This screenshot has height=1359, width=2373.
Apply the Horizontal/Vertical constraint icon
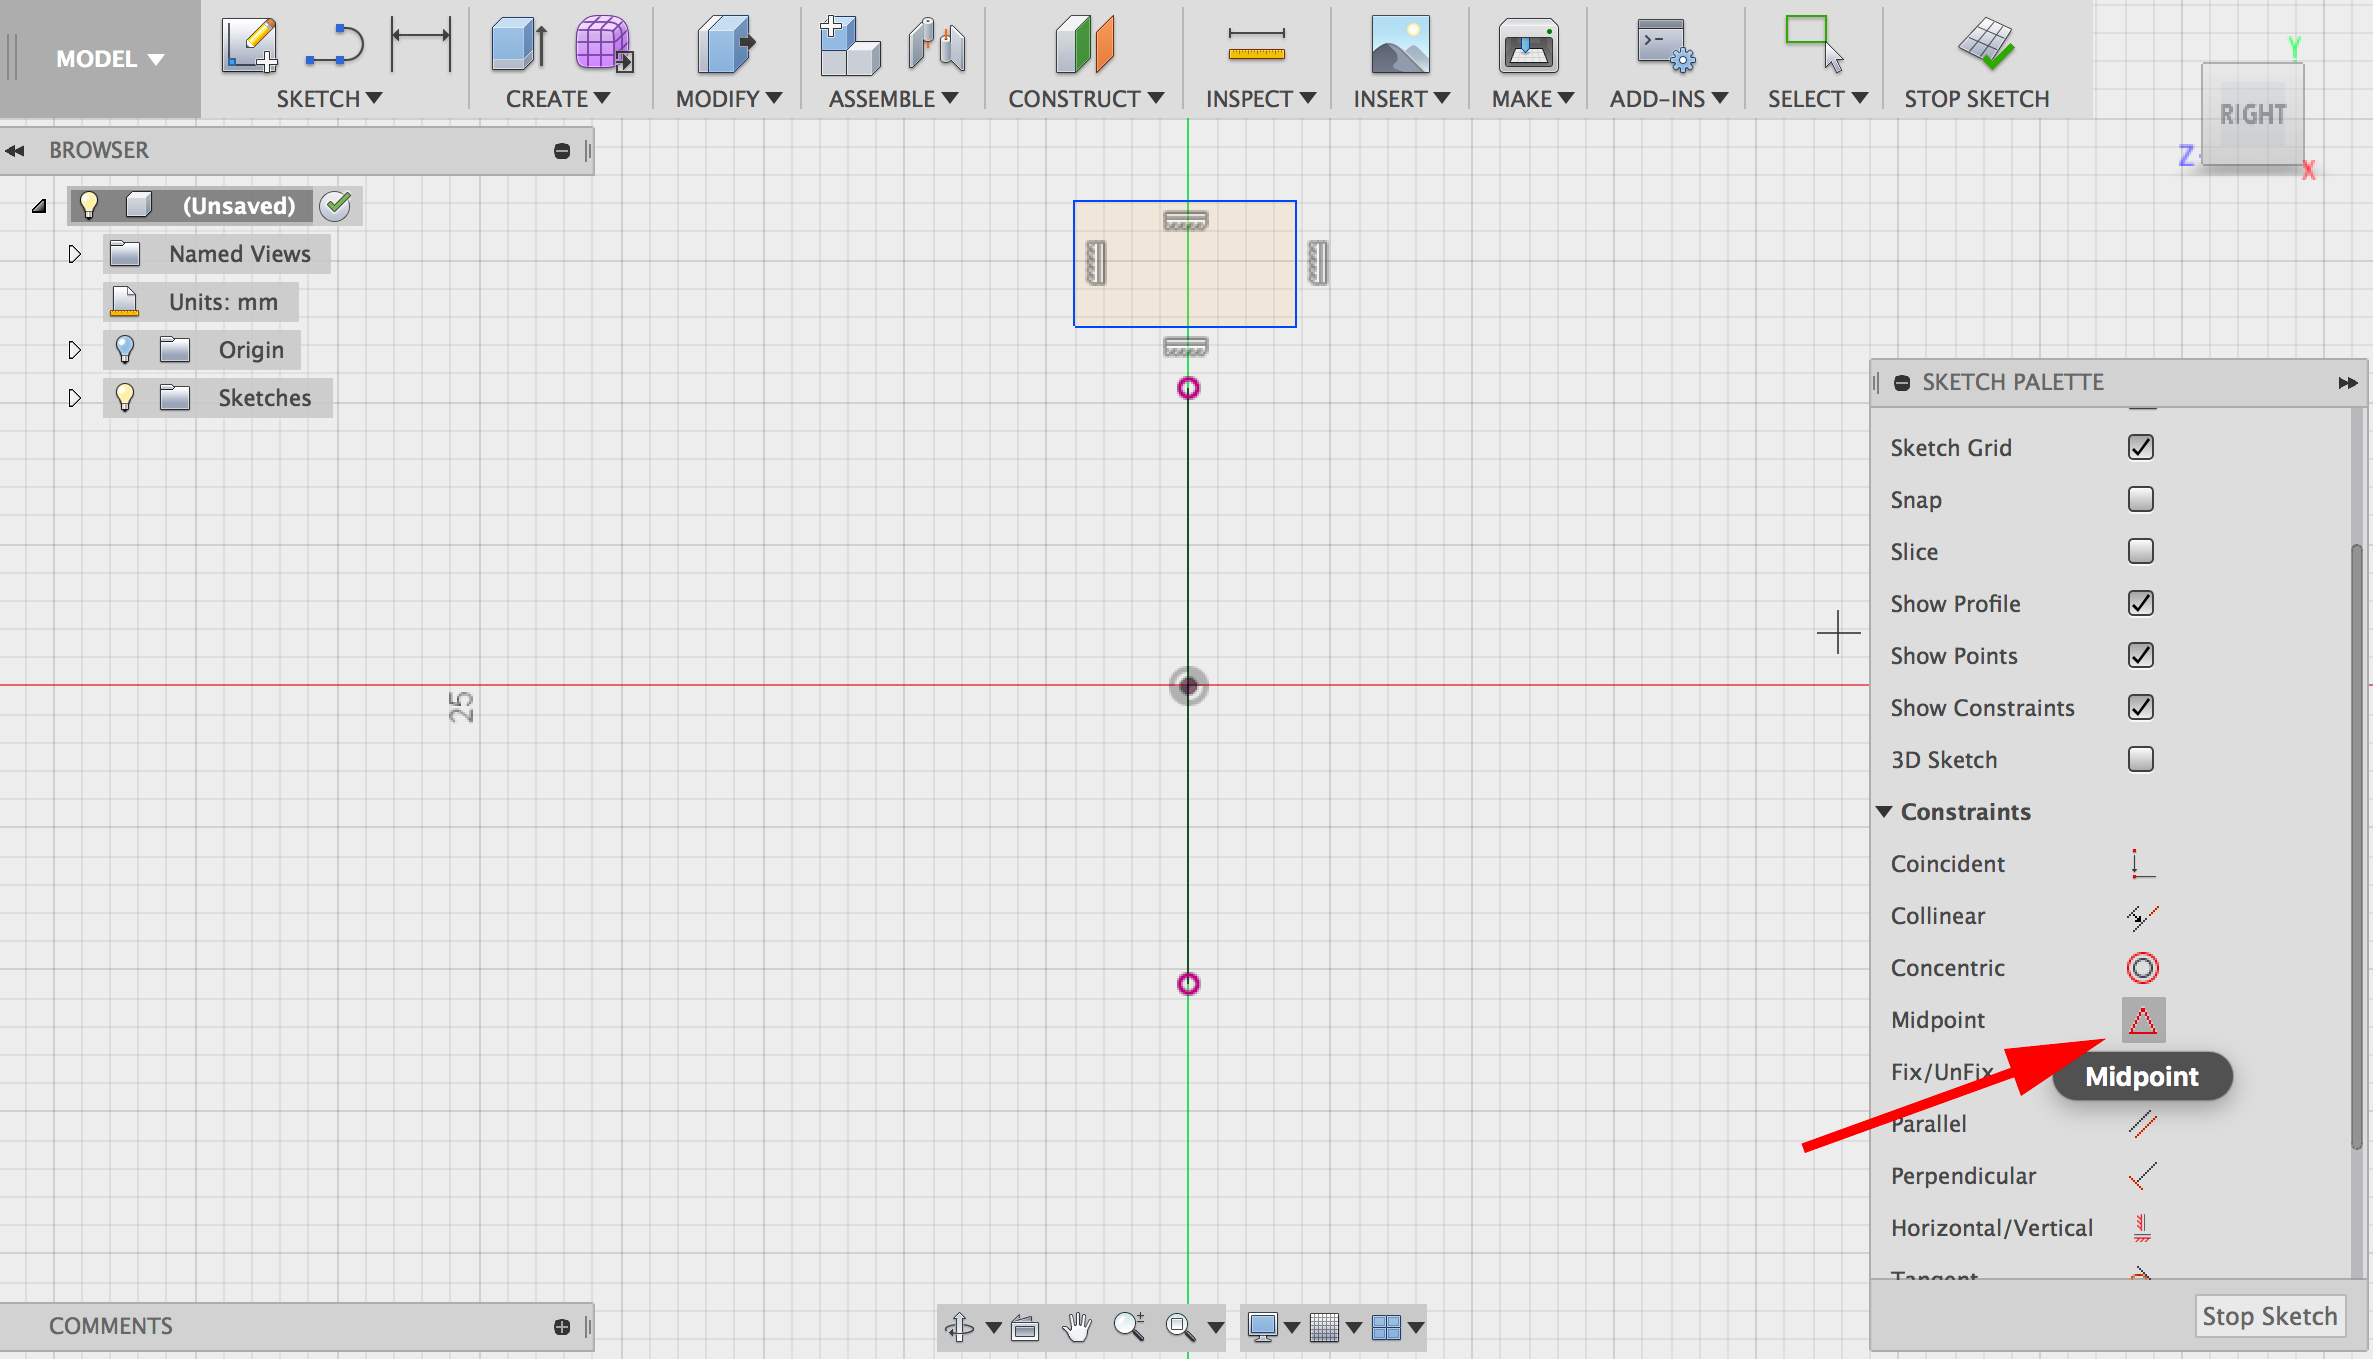[2142, 1228]
